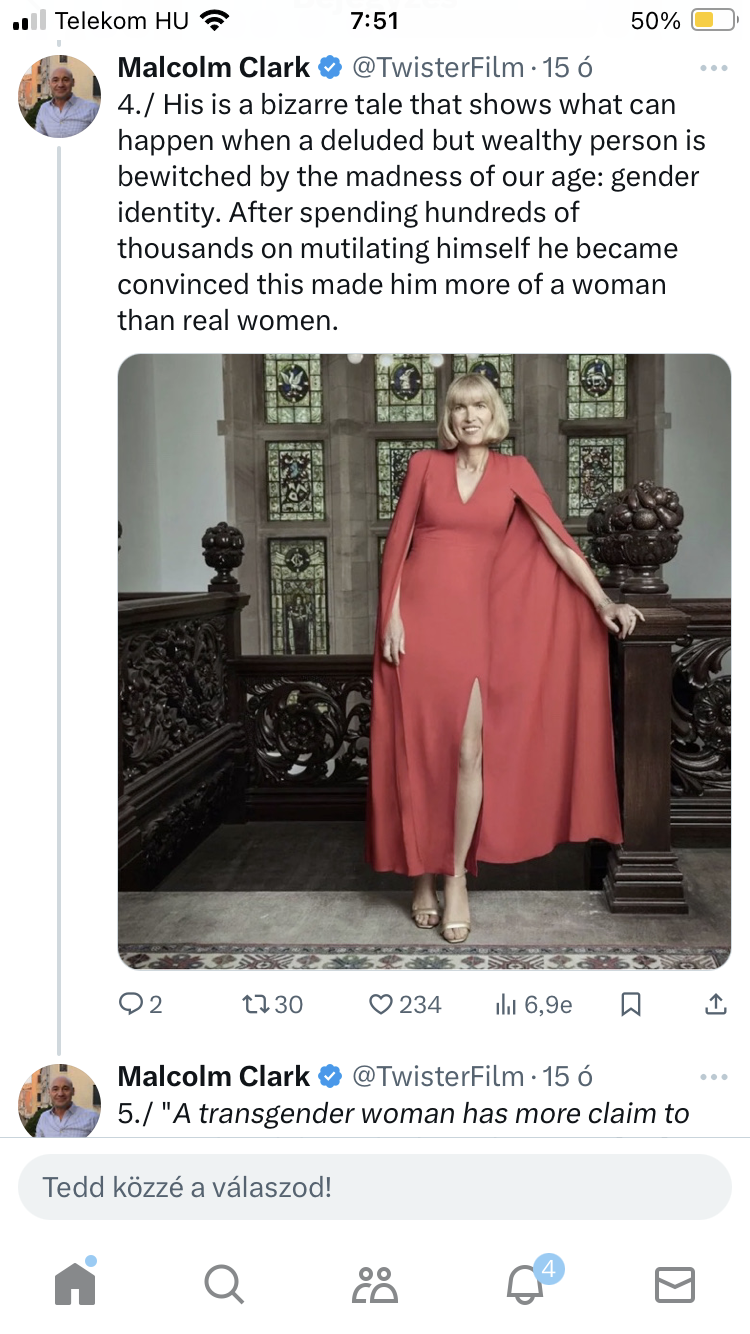View analytics showing 6,9e views
This screenshot has width=750, height=1334.
[507, 1004]
